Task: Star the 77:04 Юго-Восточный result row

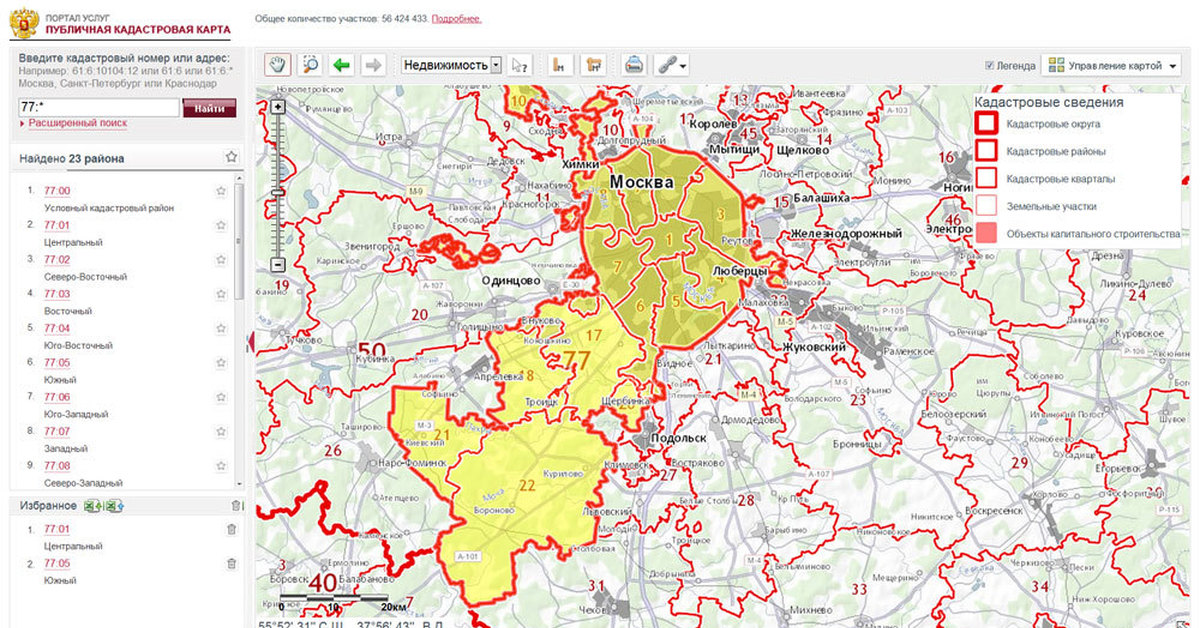Action: [221, 329]
